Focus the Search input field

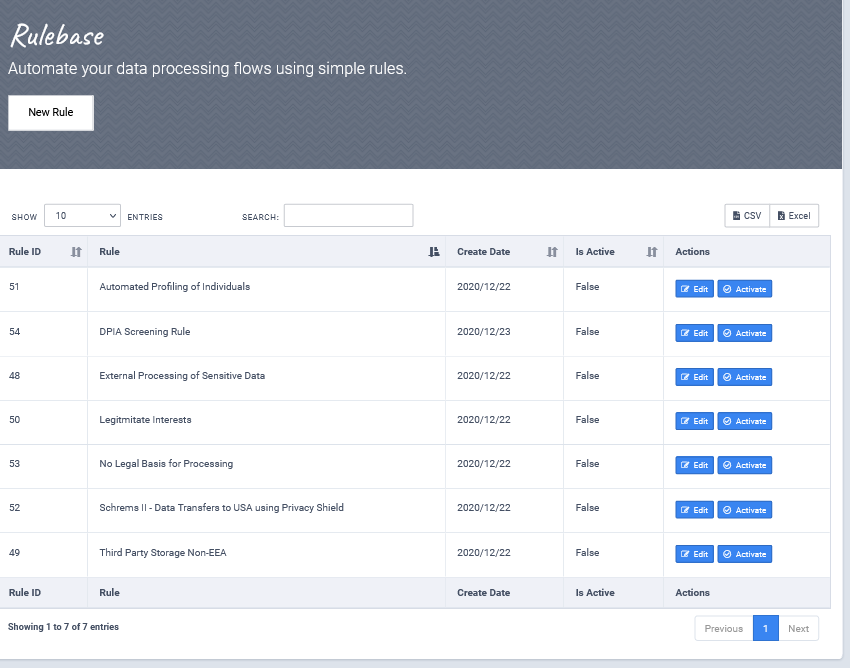point(349,216)
